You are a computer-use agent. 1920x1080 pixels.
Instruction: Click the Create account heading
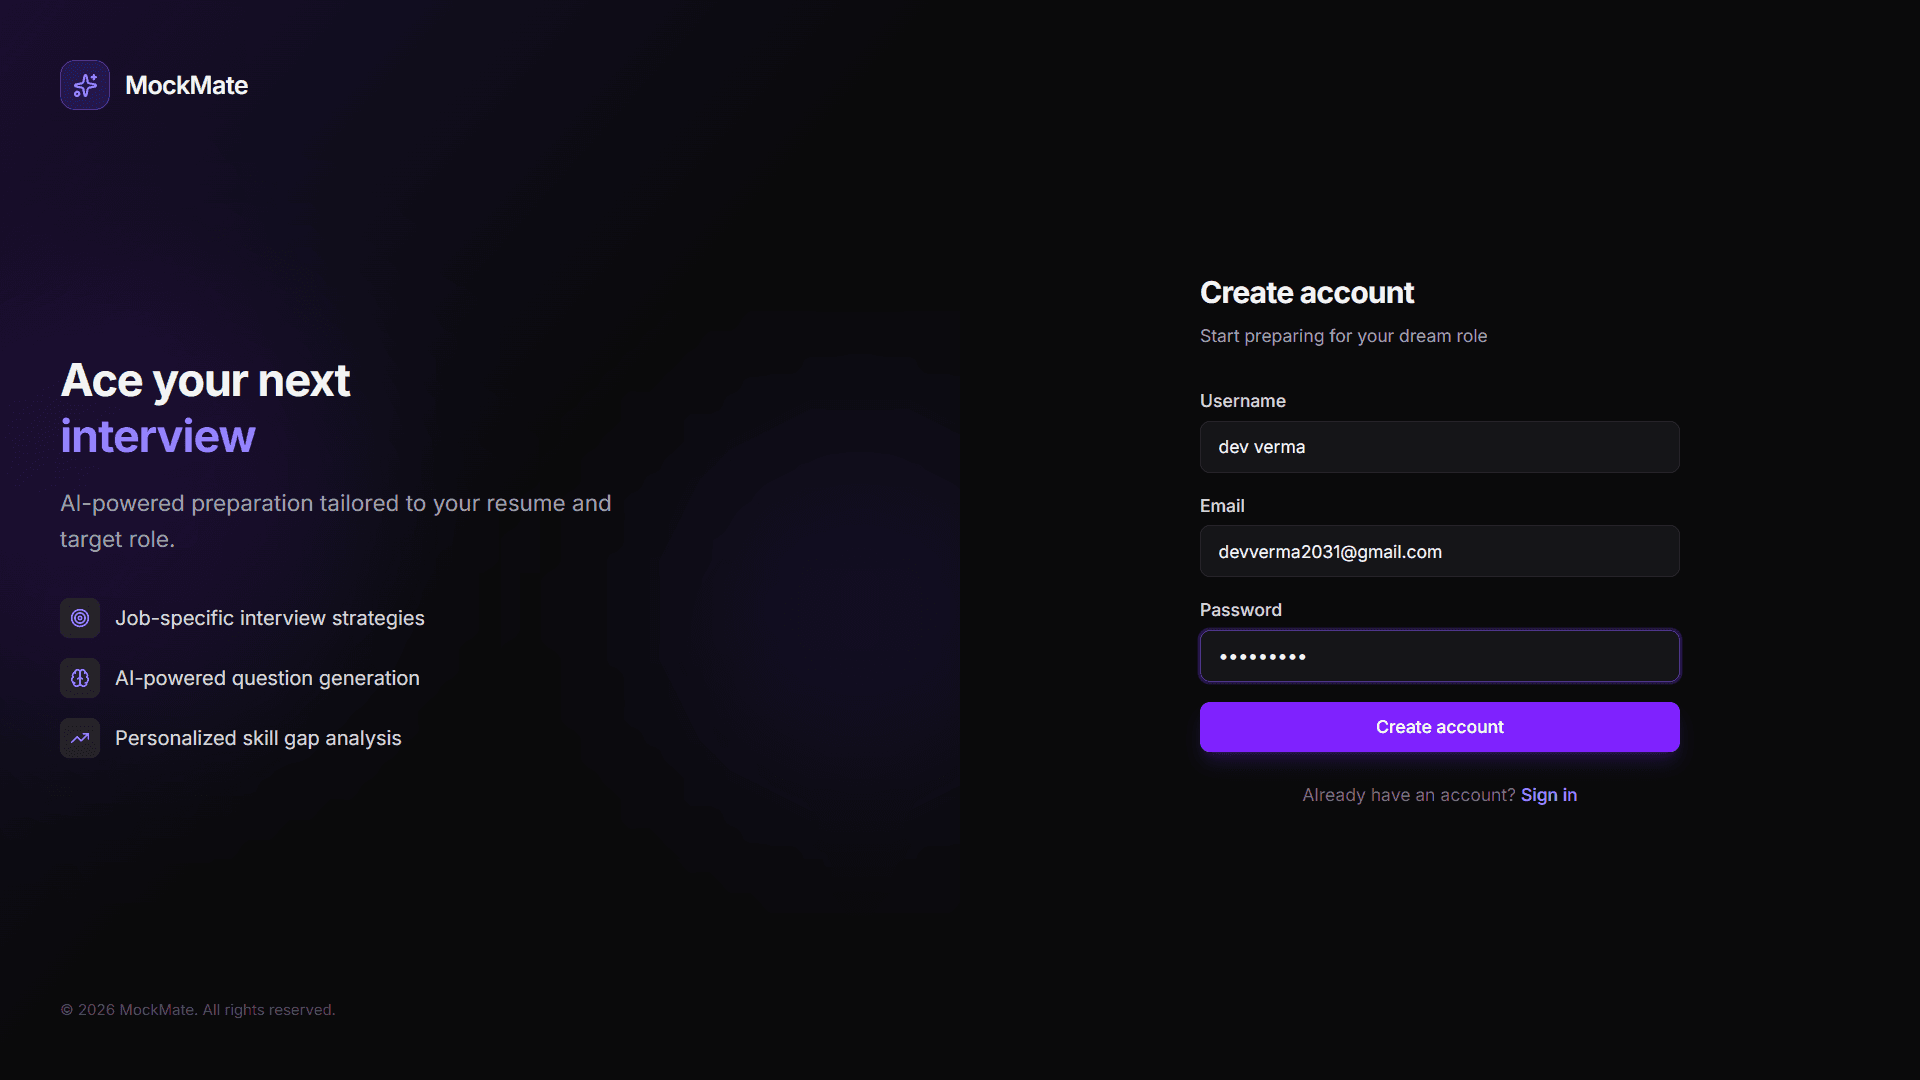pyautogui.click(x=1306, y=292)
